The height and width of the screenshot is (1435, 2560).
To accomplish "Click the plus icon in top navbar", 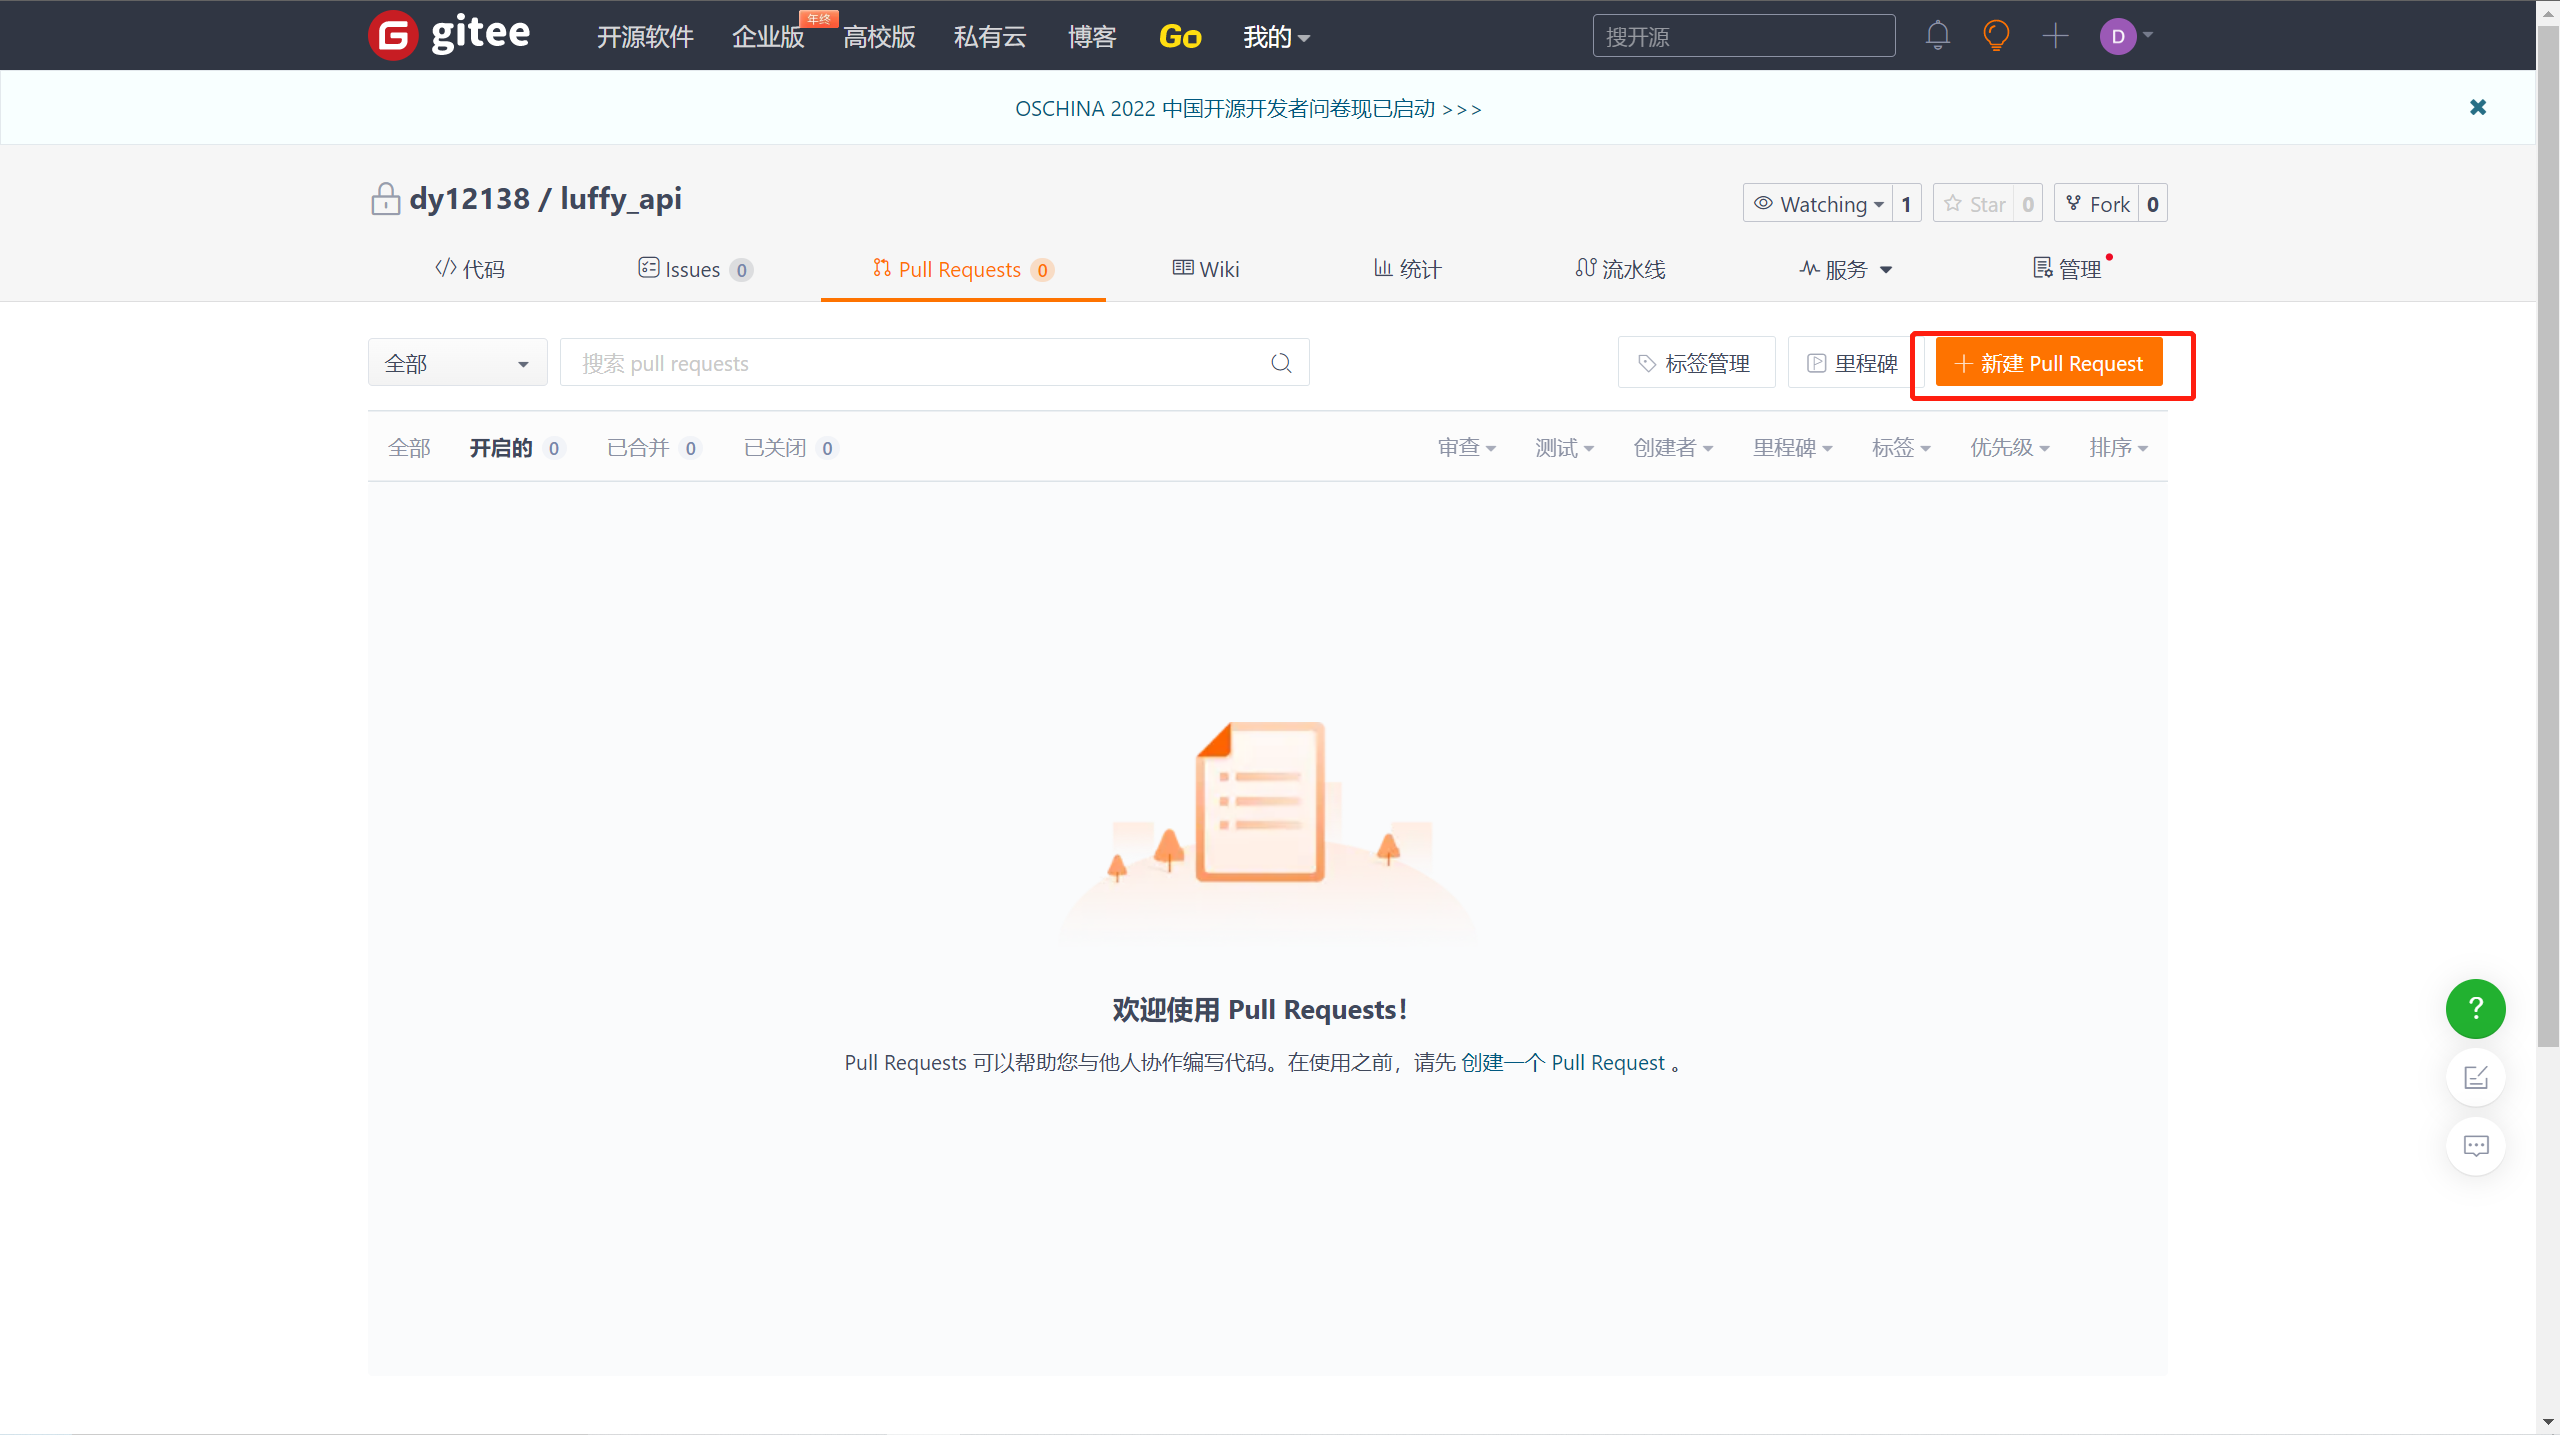I will (x=2055, y=36).
